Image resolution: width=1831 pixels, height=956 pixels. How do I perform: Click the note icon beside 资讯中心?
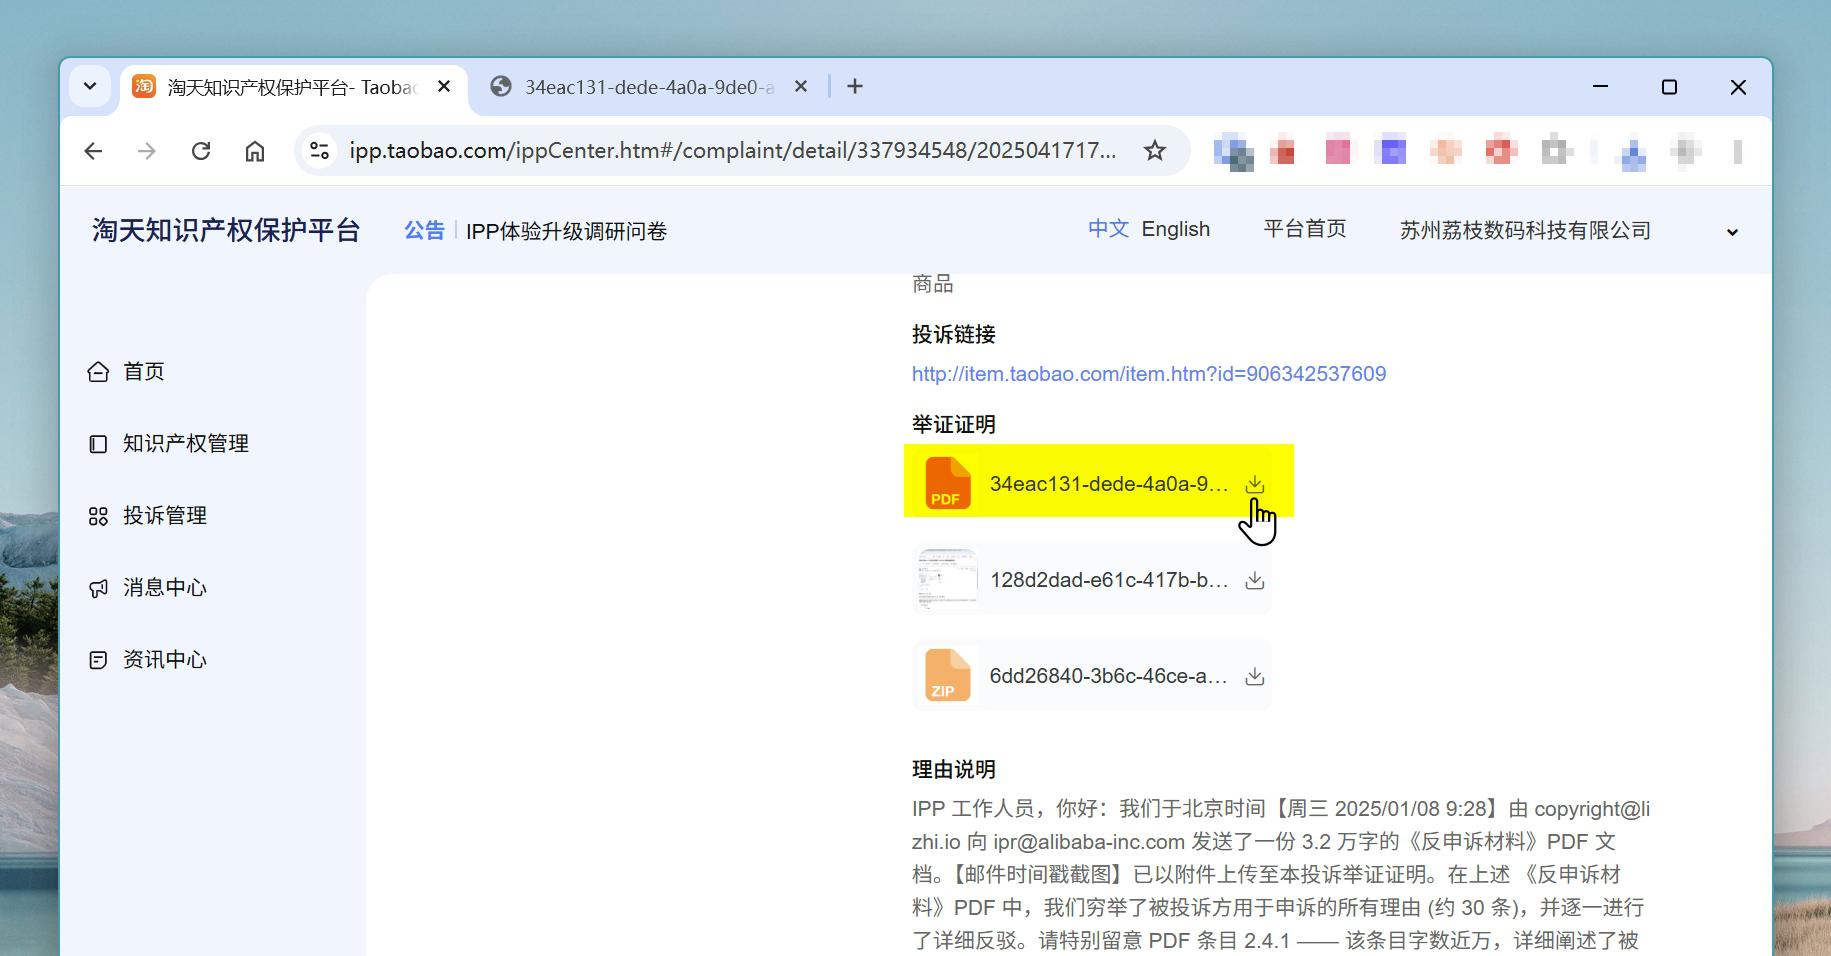98,660
